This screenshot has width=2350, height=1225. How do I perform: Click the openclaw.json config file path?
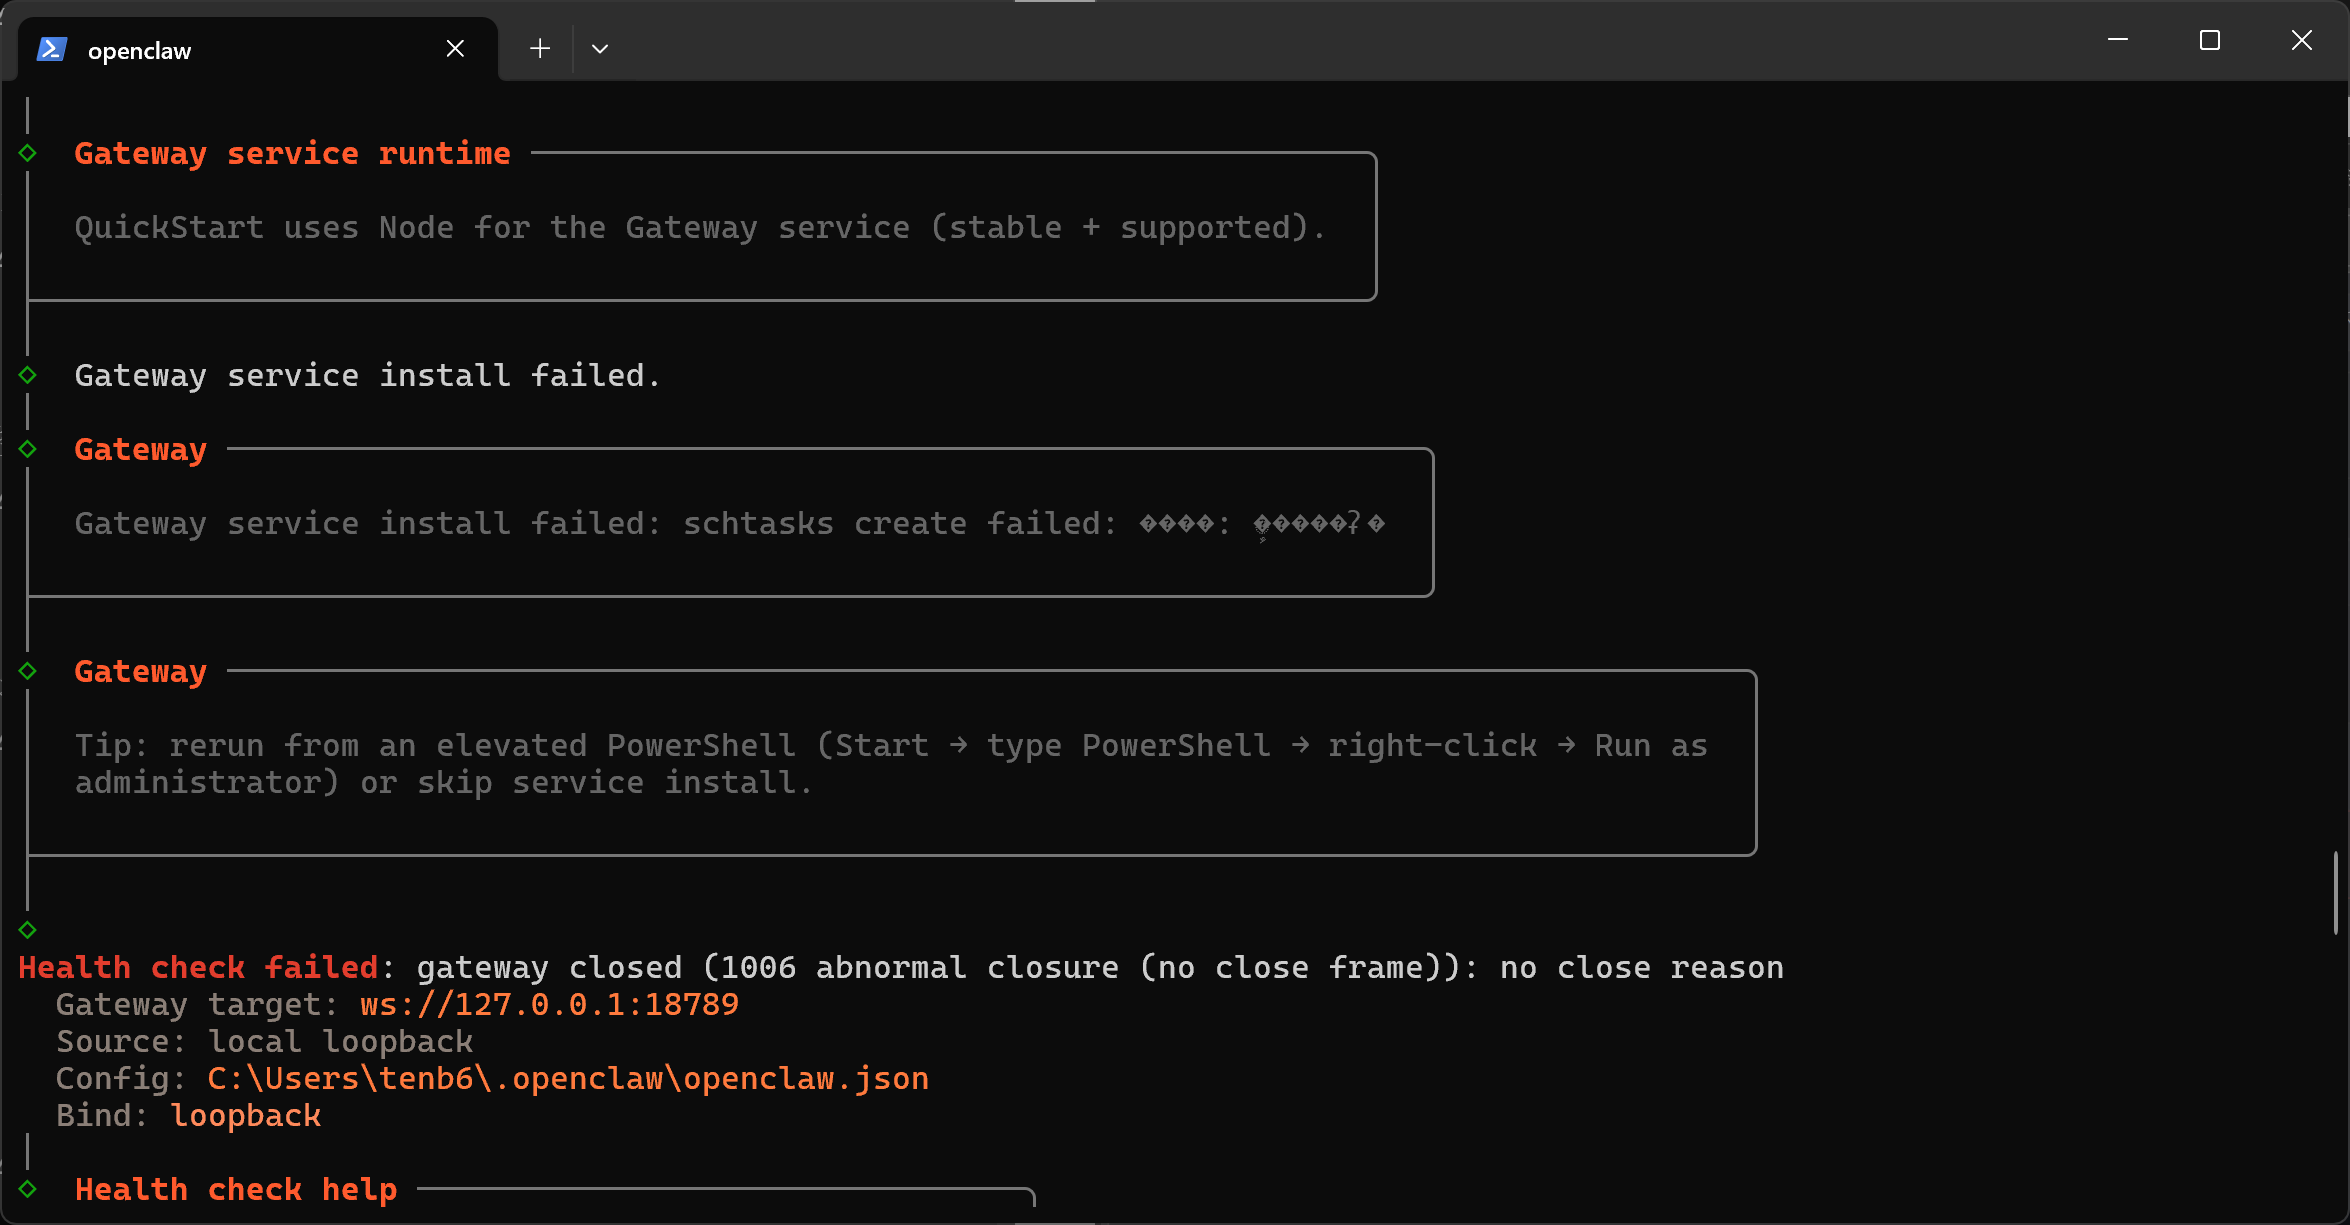tap(568, 1079)
